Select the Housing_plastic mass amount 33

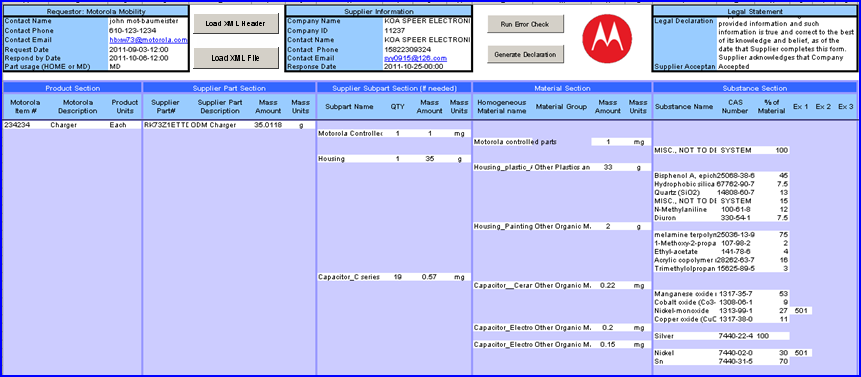(608, 167)
